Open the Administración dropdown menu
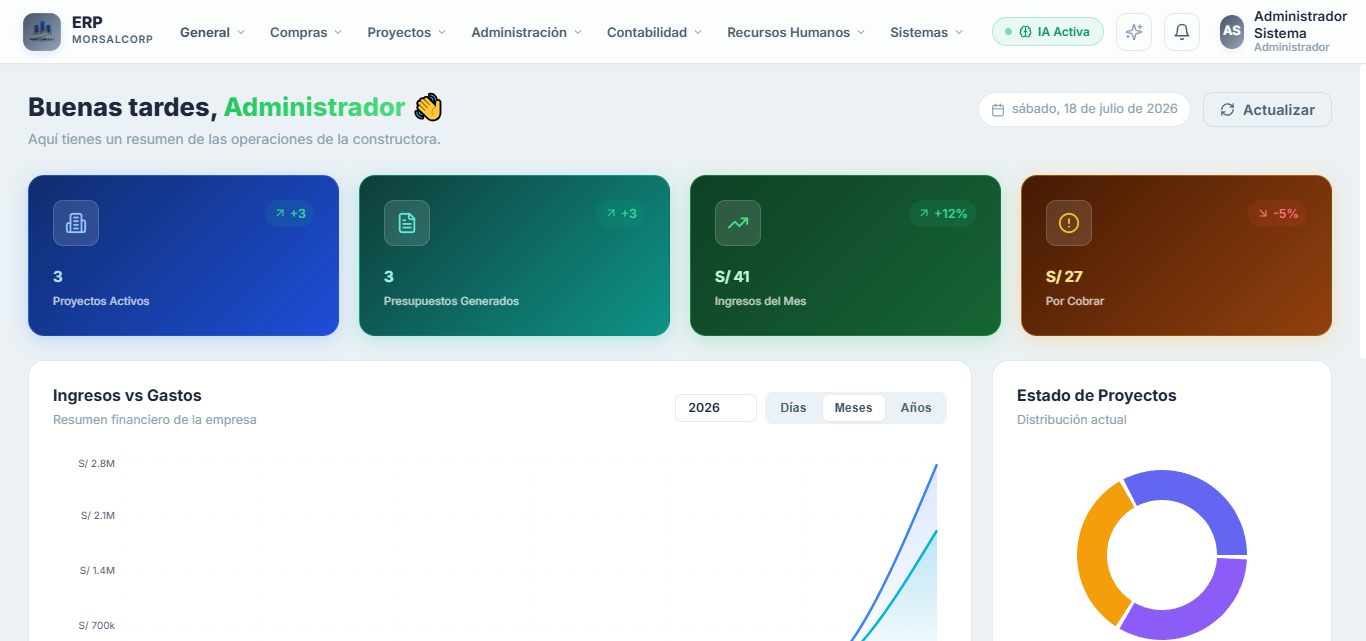This screenshot has height=641, width=1366. (526, 32)
